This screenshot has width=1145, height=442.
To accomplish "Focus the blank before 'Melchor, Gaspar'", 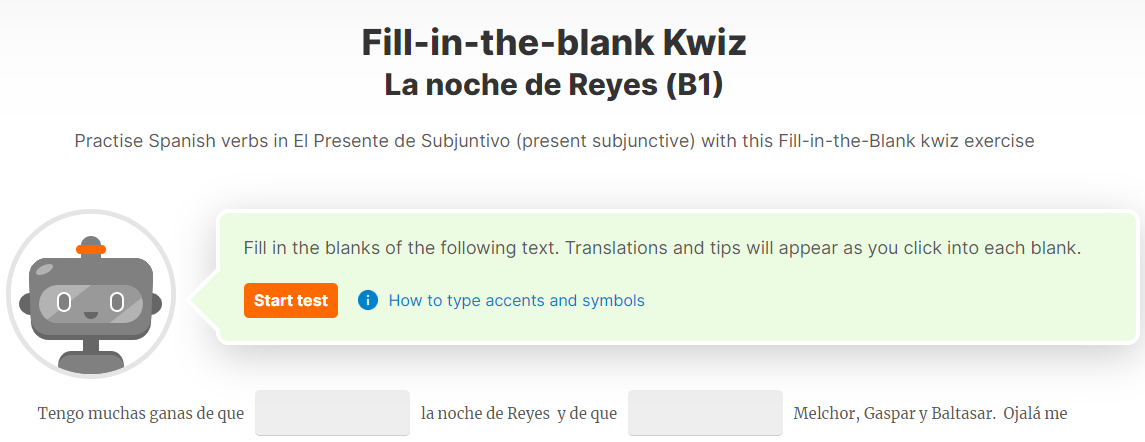I will 705,413.
